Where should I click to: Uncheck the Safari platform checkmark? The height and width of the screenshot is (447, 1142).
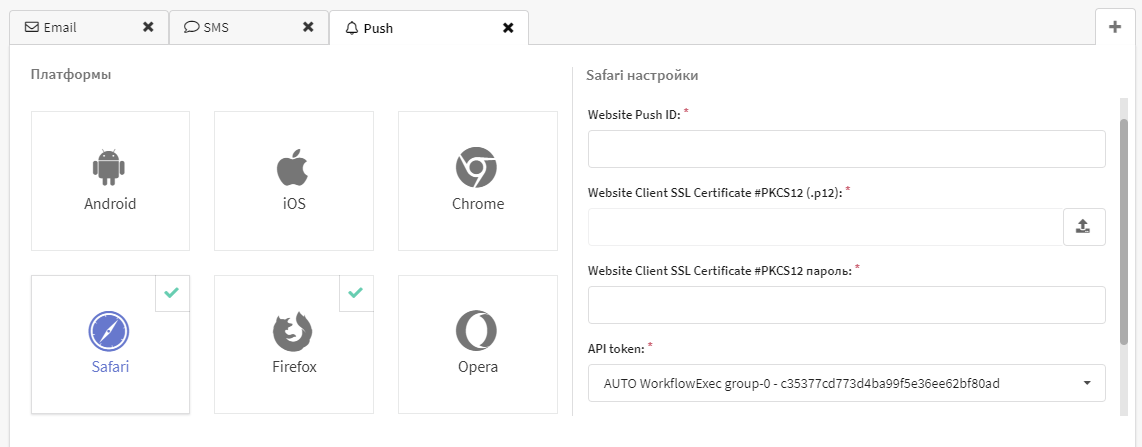click(x=172, y=293)
